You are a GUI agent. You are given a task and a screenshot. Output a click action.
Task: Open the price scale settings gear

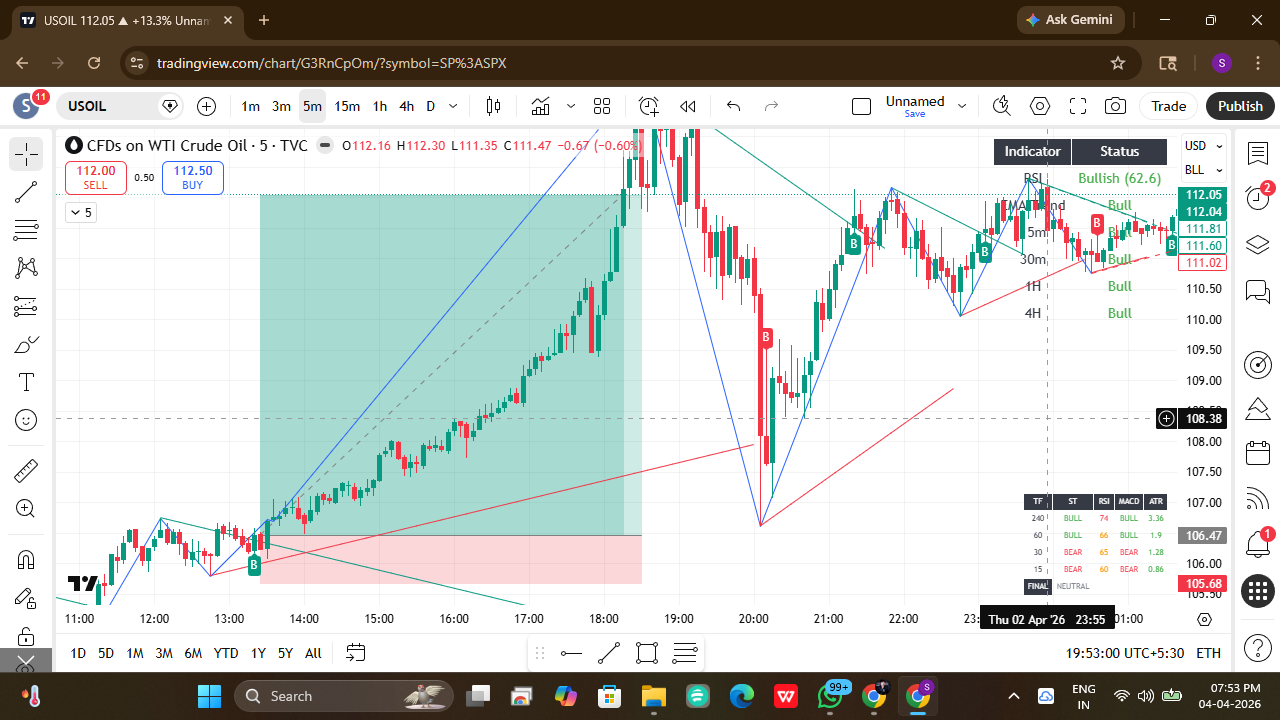coord(1205,619)
